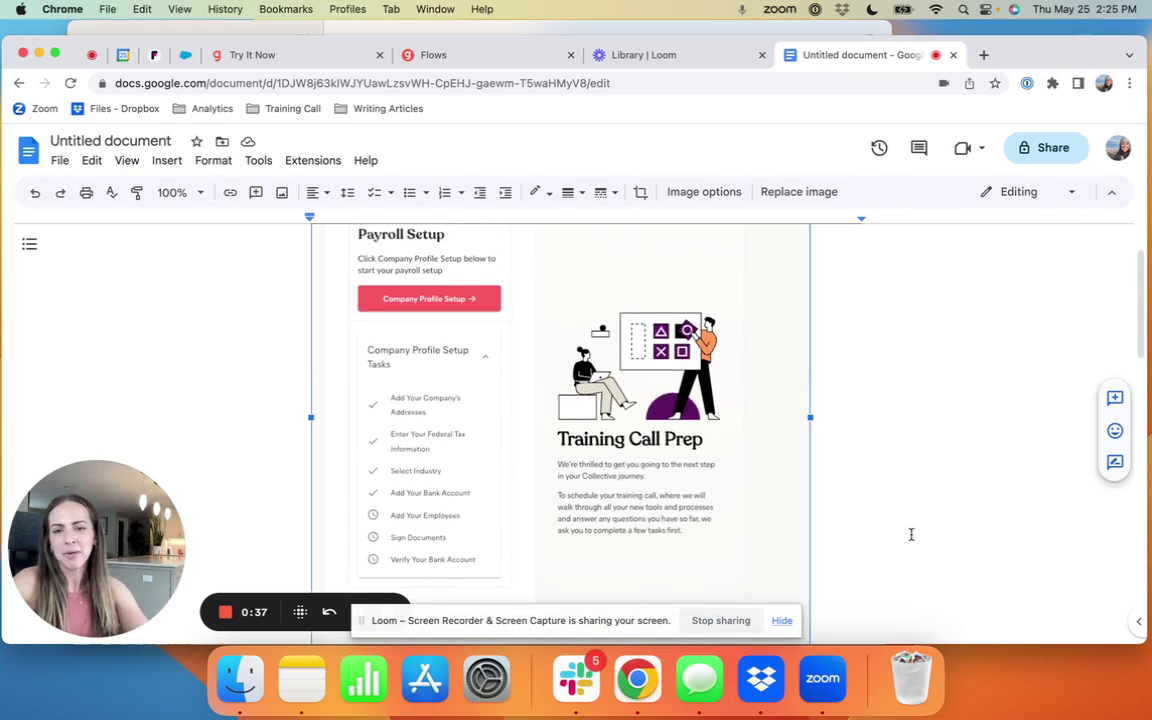Open the Insert menu in Docs

167,160
